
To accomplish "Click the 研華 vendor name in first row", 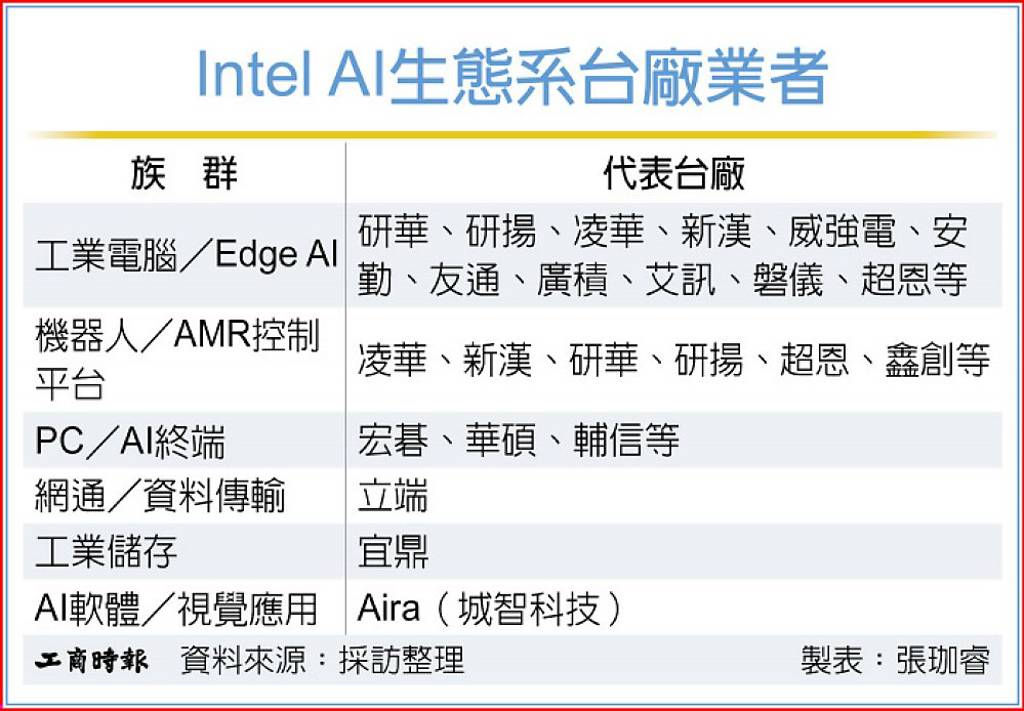I will pyautogui.click(x=393, y=232).
